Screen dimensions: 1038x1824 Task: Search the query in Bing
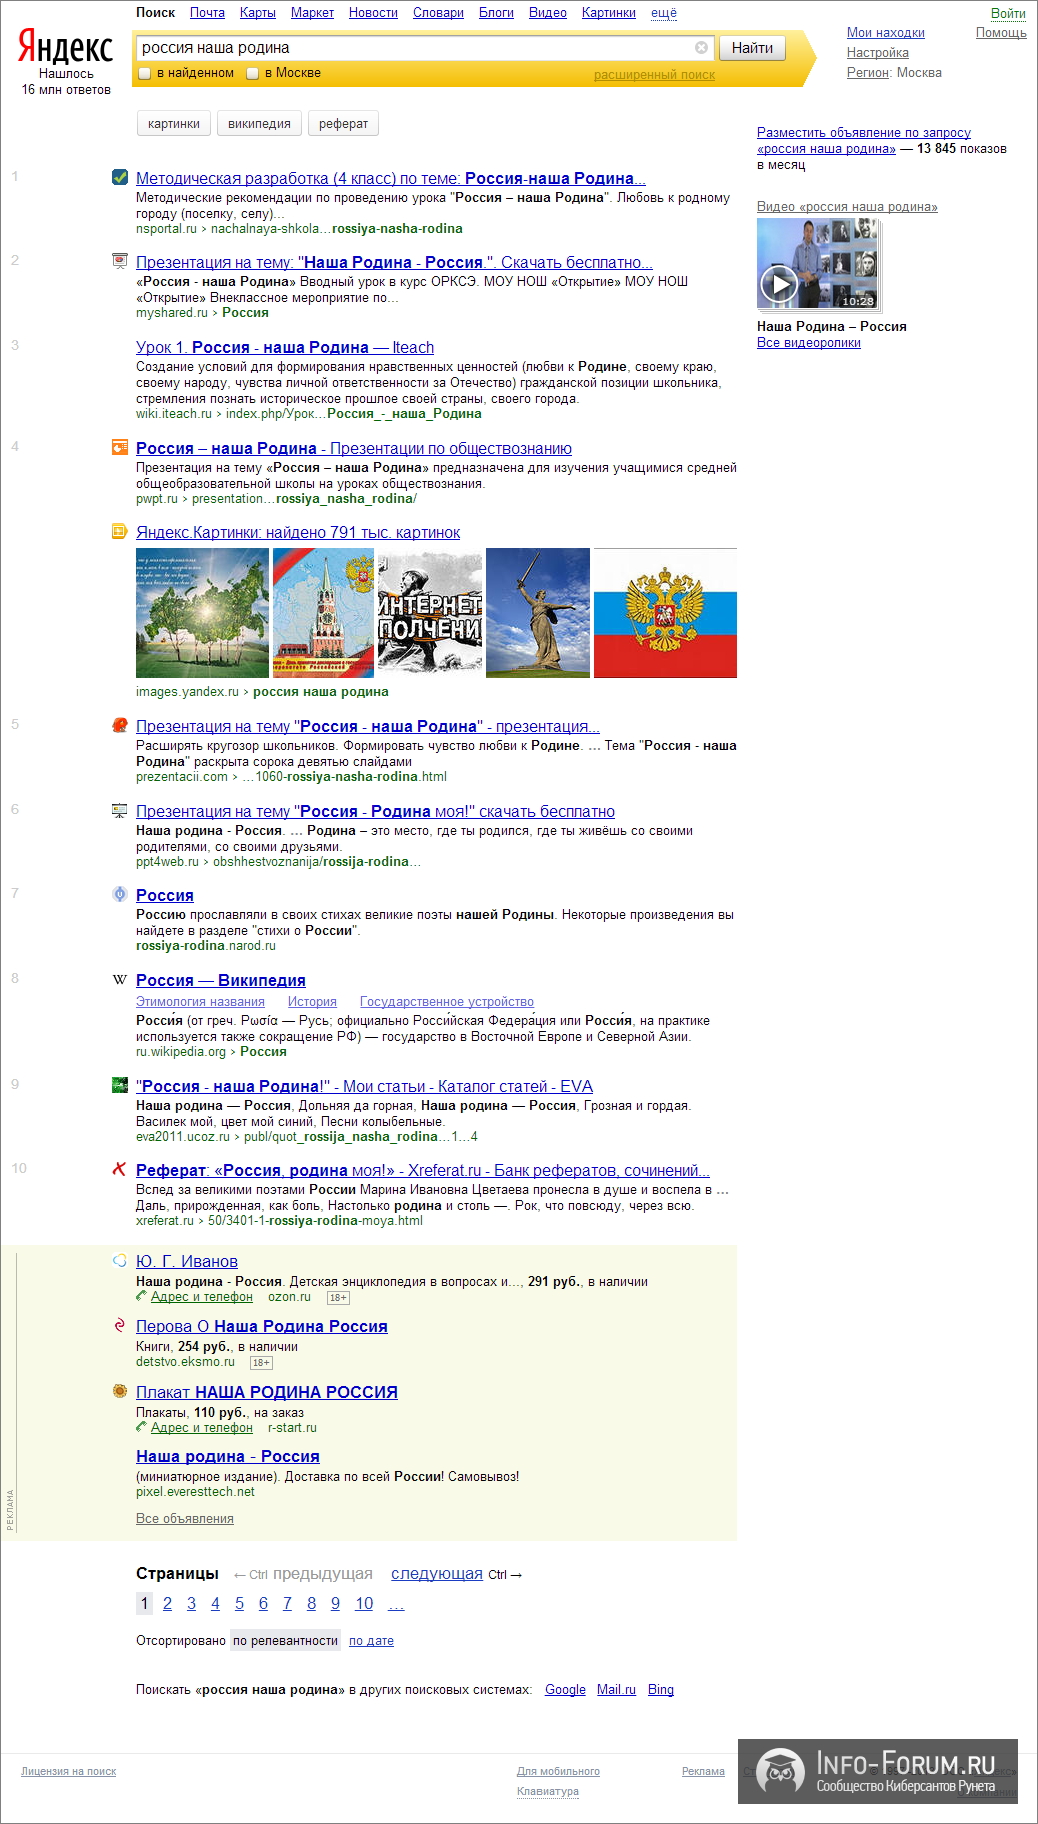[x=661, y=1690]
